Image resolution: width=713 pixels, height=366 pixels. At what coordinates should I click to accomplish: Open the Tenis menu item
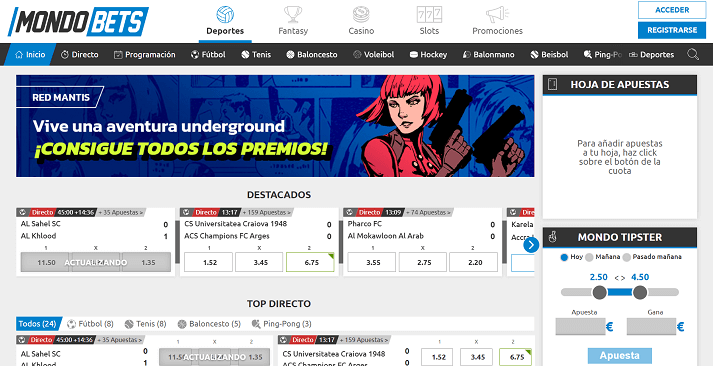pos(256,55)
